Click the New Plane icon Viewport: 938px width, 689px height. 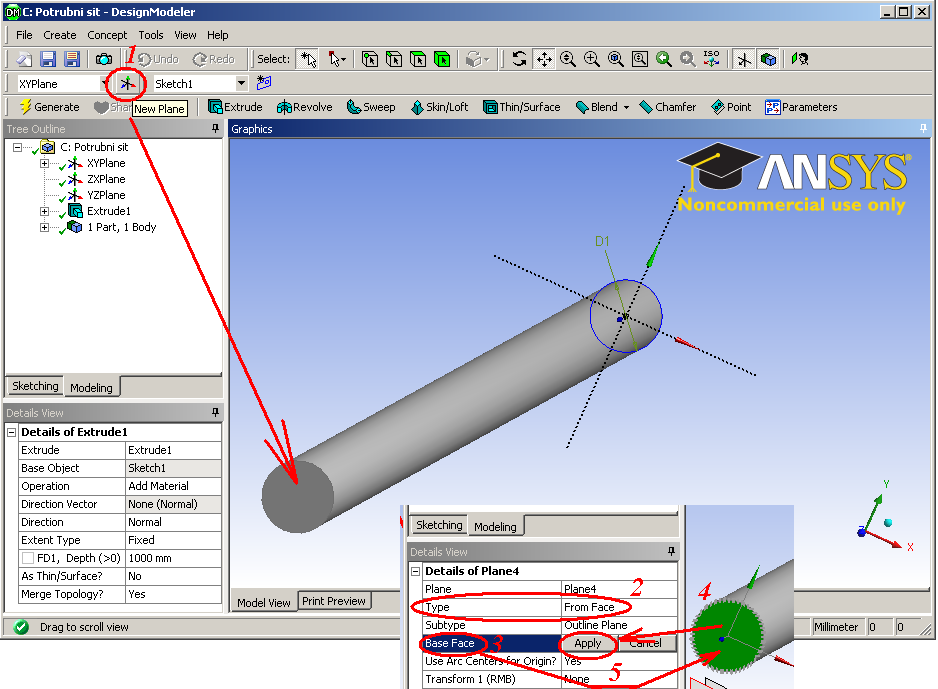127,84
